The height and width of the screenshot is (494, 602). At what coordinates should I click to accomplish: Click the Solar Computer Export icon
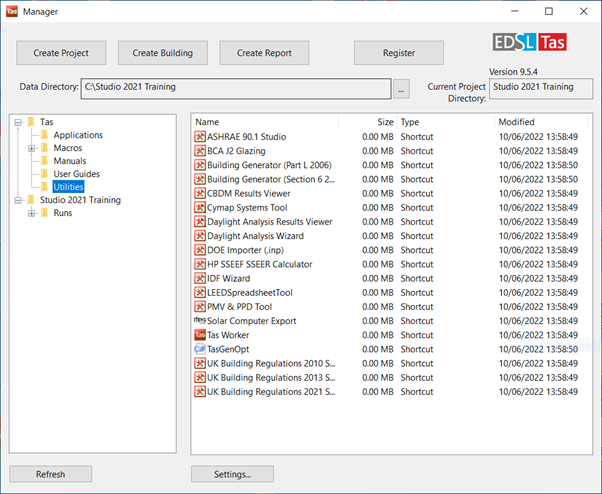point(200,320)
